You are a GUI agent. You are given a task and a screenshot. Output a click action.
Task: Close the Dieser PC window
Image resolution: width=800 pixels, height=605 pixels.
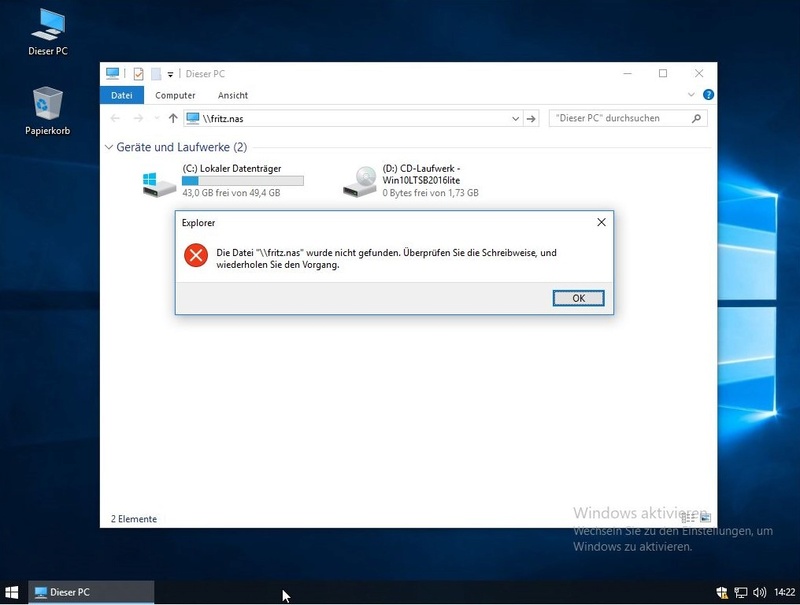point(699,73)
